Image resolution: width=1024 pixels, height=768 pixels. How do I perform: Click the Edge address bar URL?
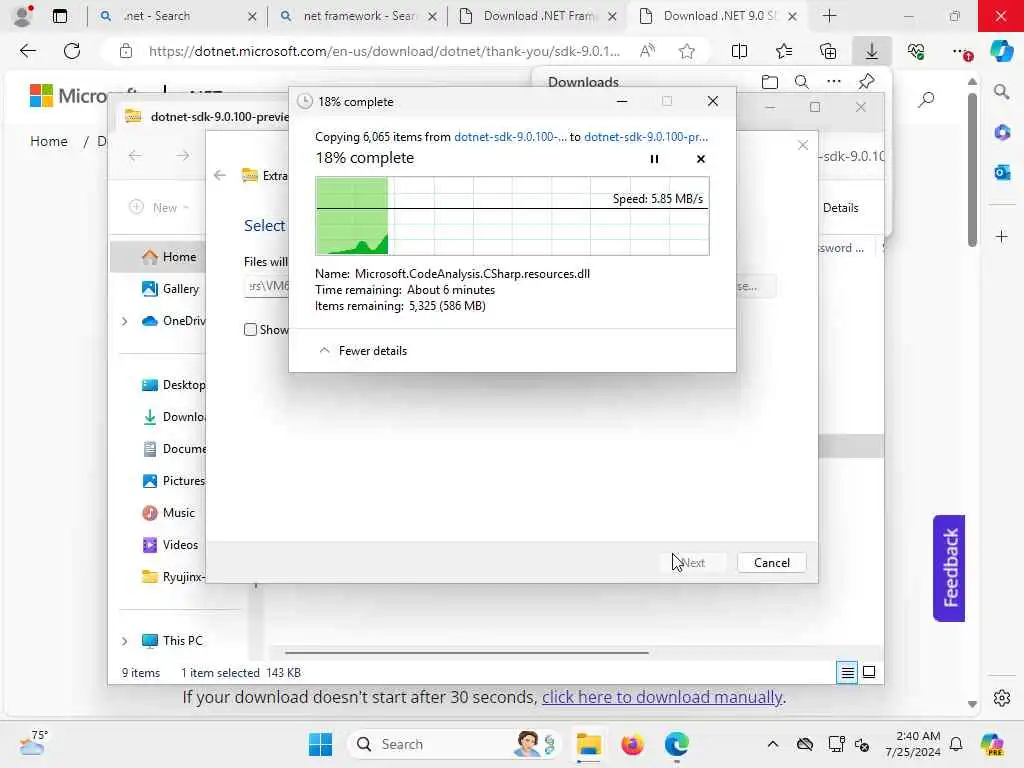click(x=384, y=51)
